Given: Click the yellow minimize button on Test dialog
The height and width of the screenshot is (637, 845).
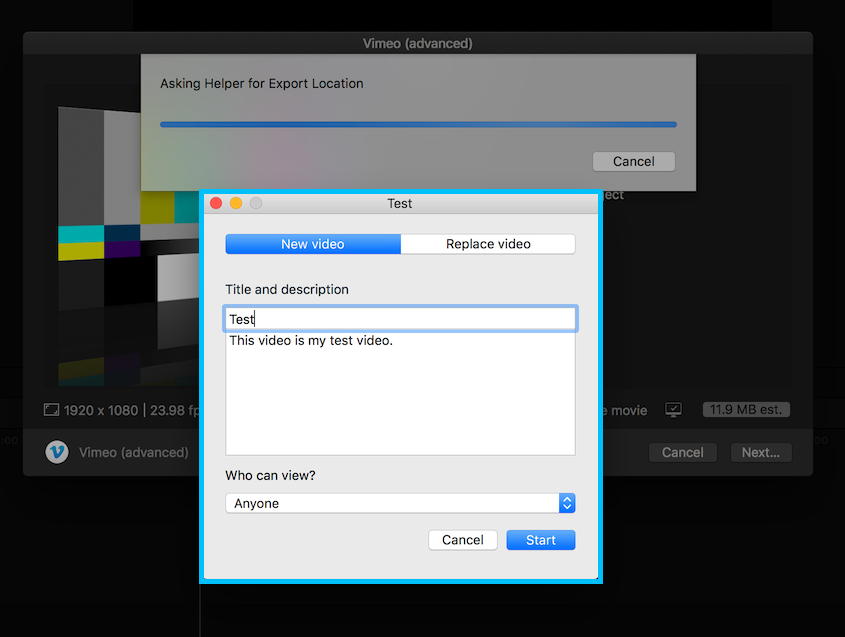Looking at the screenshot, I should 235,202.
